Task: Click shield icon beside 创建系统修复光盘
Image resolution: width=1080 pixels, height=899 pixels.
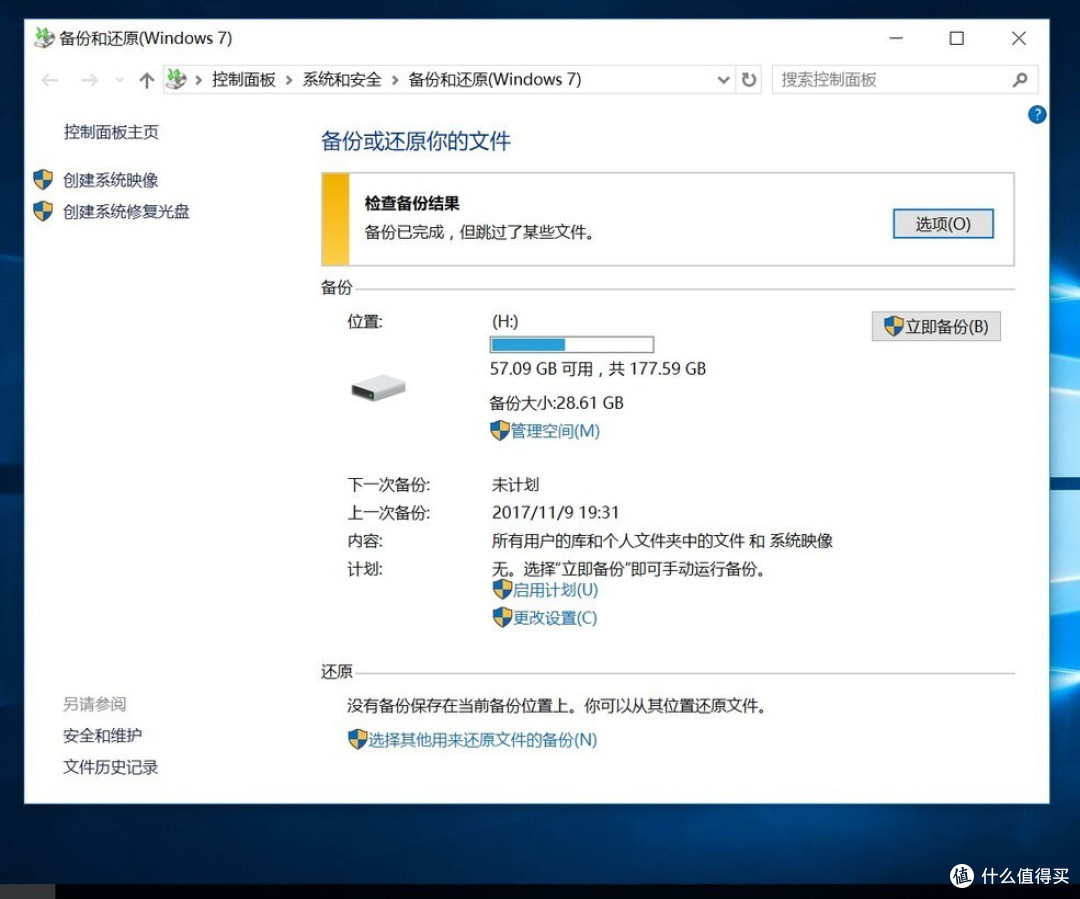Action: (43, 211)
